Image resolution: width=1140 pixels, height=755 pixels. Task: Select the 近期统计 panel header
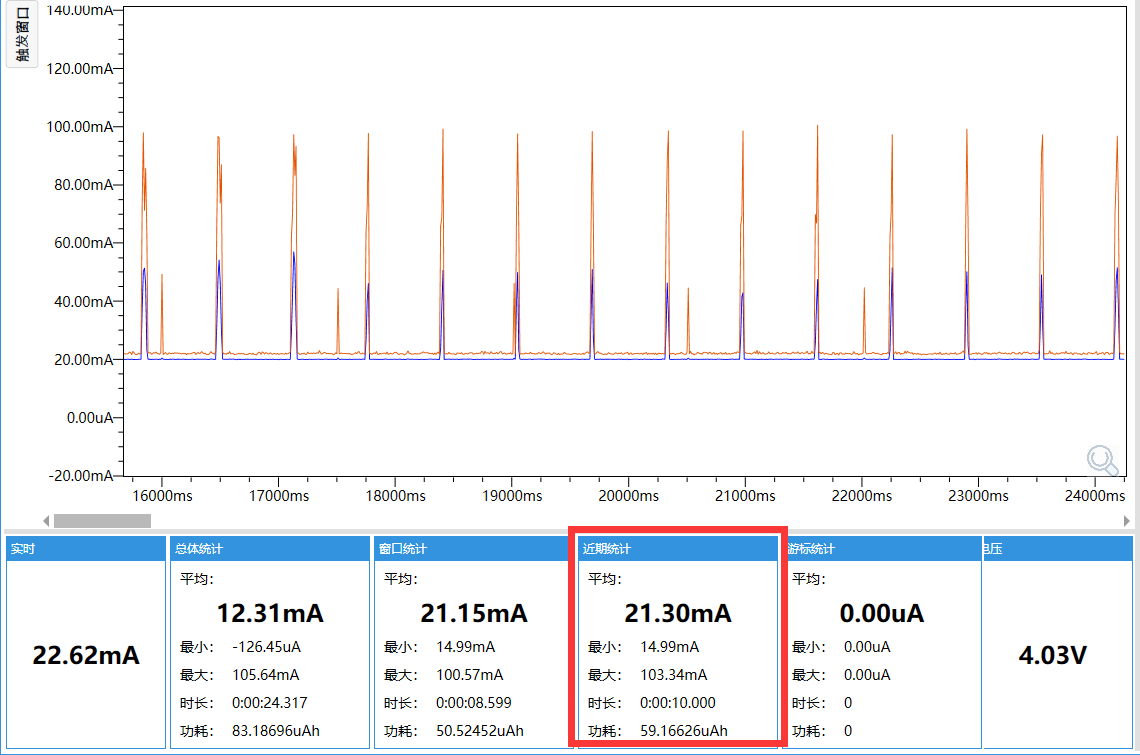[x=678, y=548]
